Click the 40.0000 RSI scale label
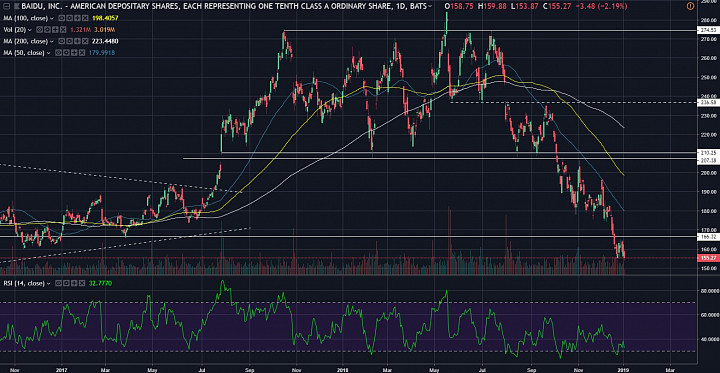 coord(709,339)
